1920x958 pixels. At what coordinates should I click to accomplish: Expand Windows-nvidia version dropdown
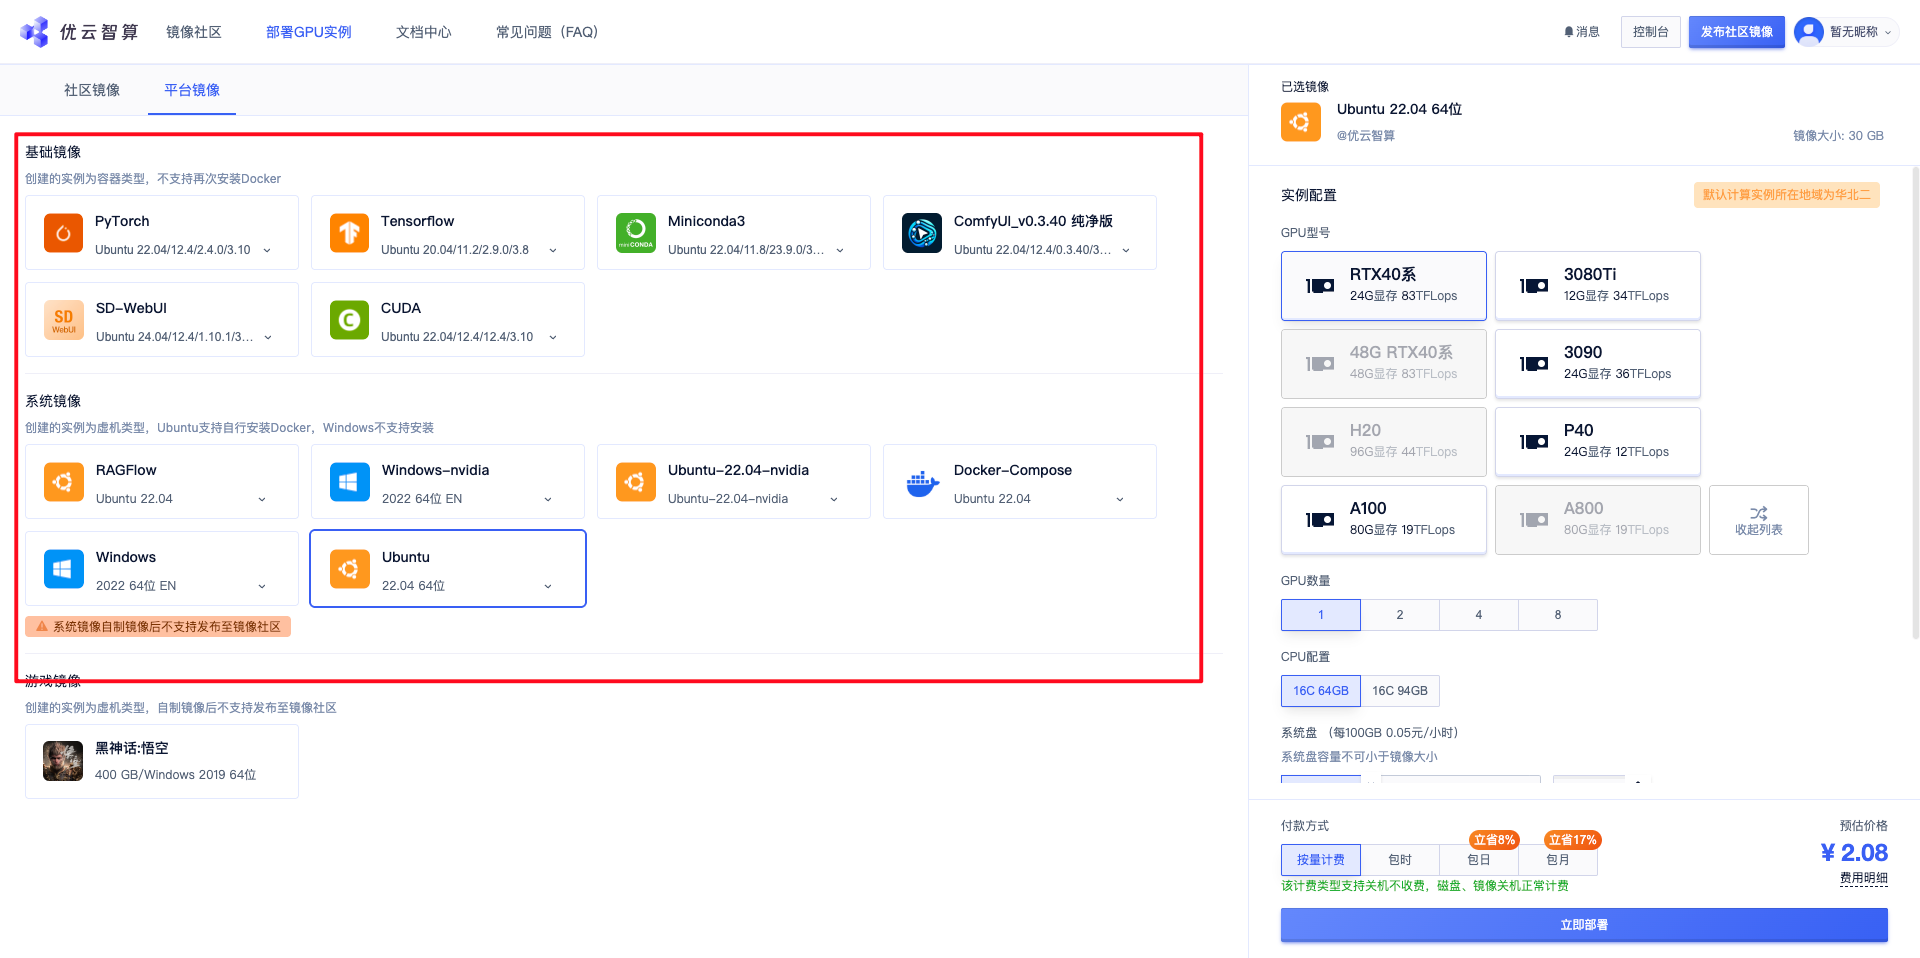548,499
